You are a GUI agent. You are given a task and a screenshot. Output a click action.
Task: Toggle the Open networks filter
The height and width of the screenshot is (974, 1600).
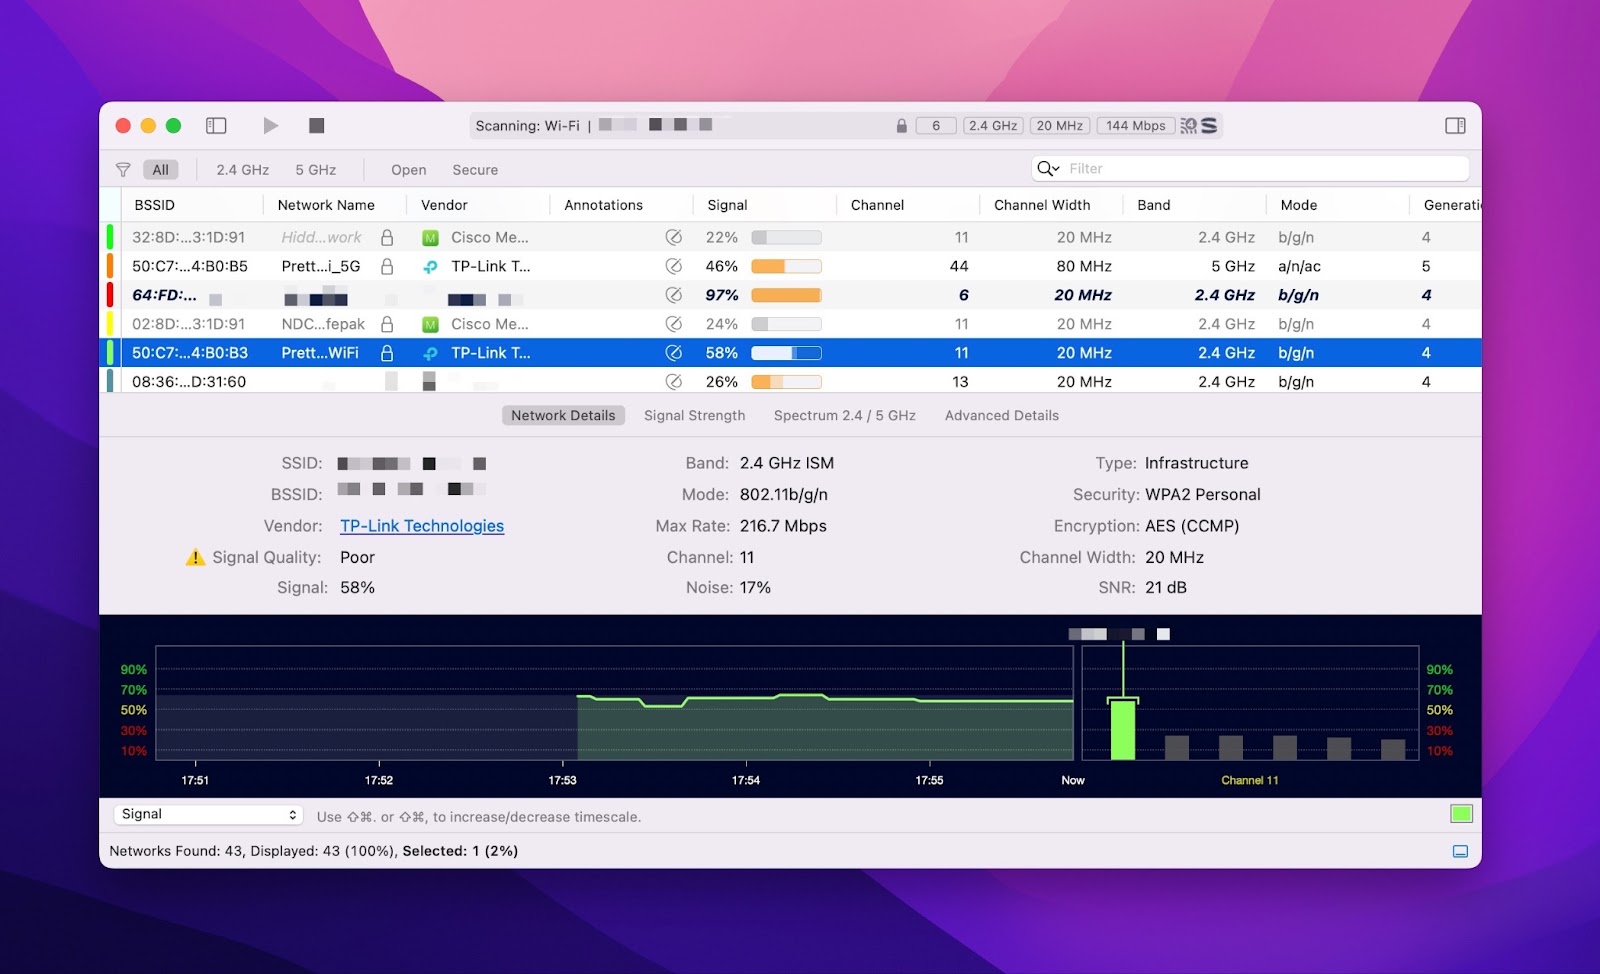(408, 169)
